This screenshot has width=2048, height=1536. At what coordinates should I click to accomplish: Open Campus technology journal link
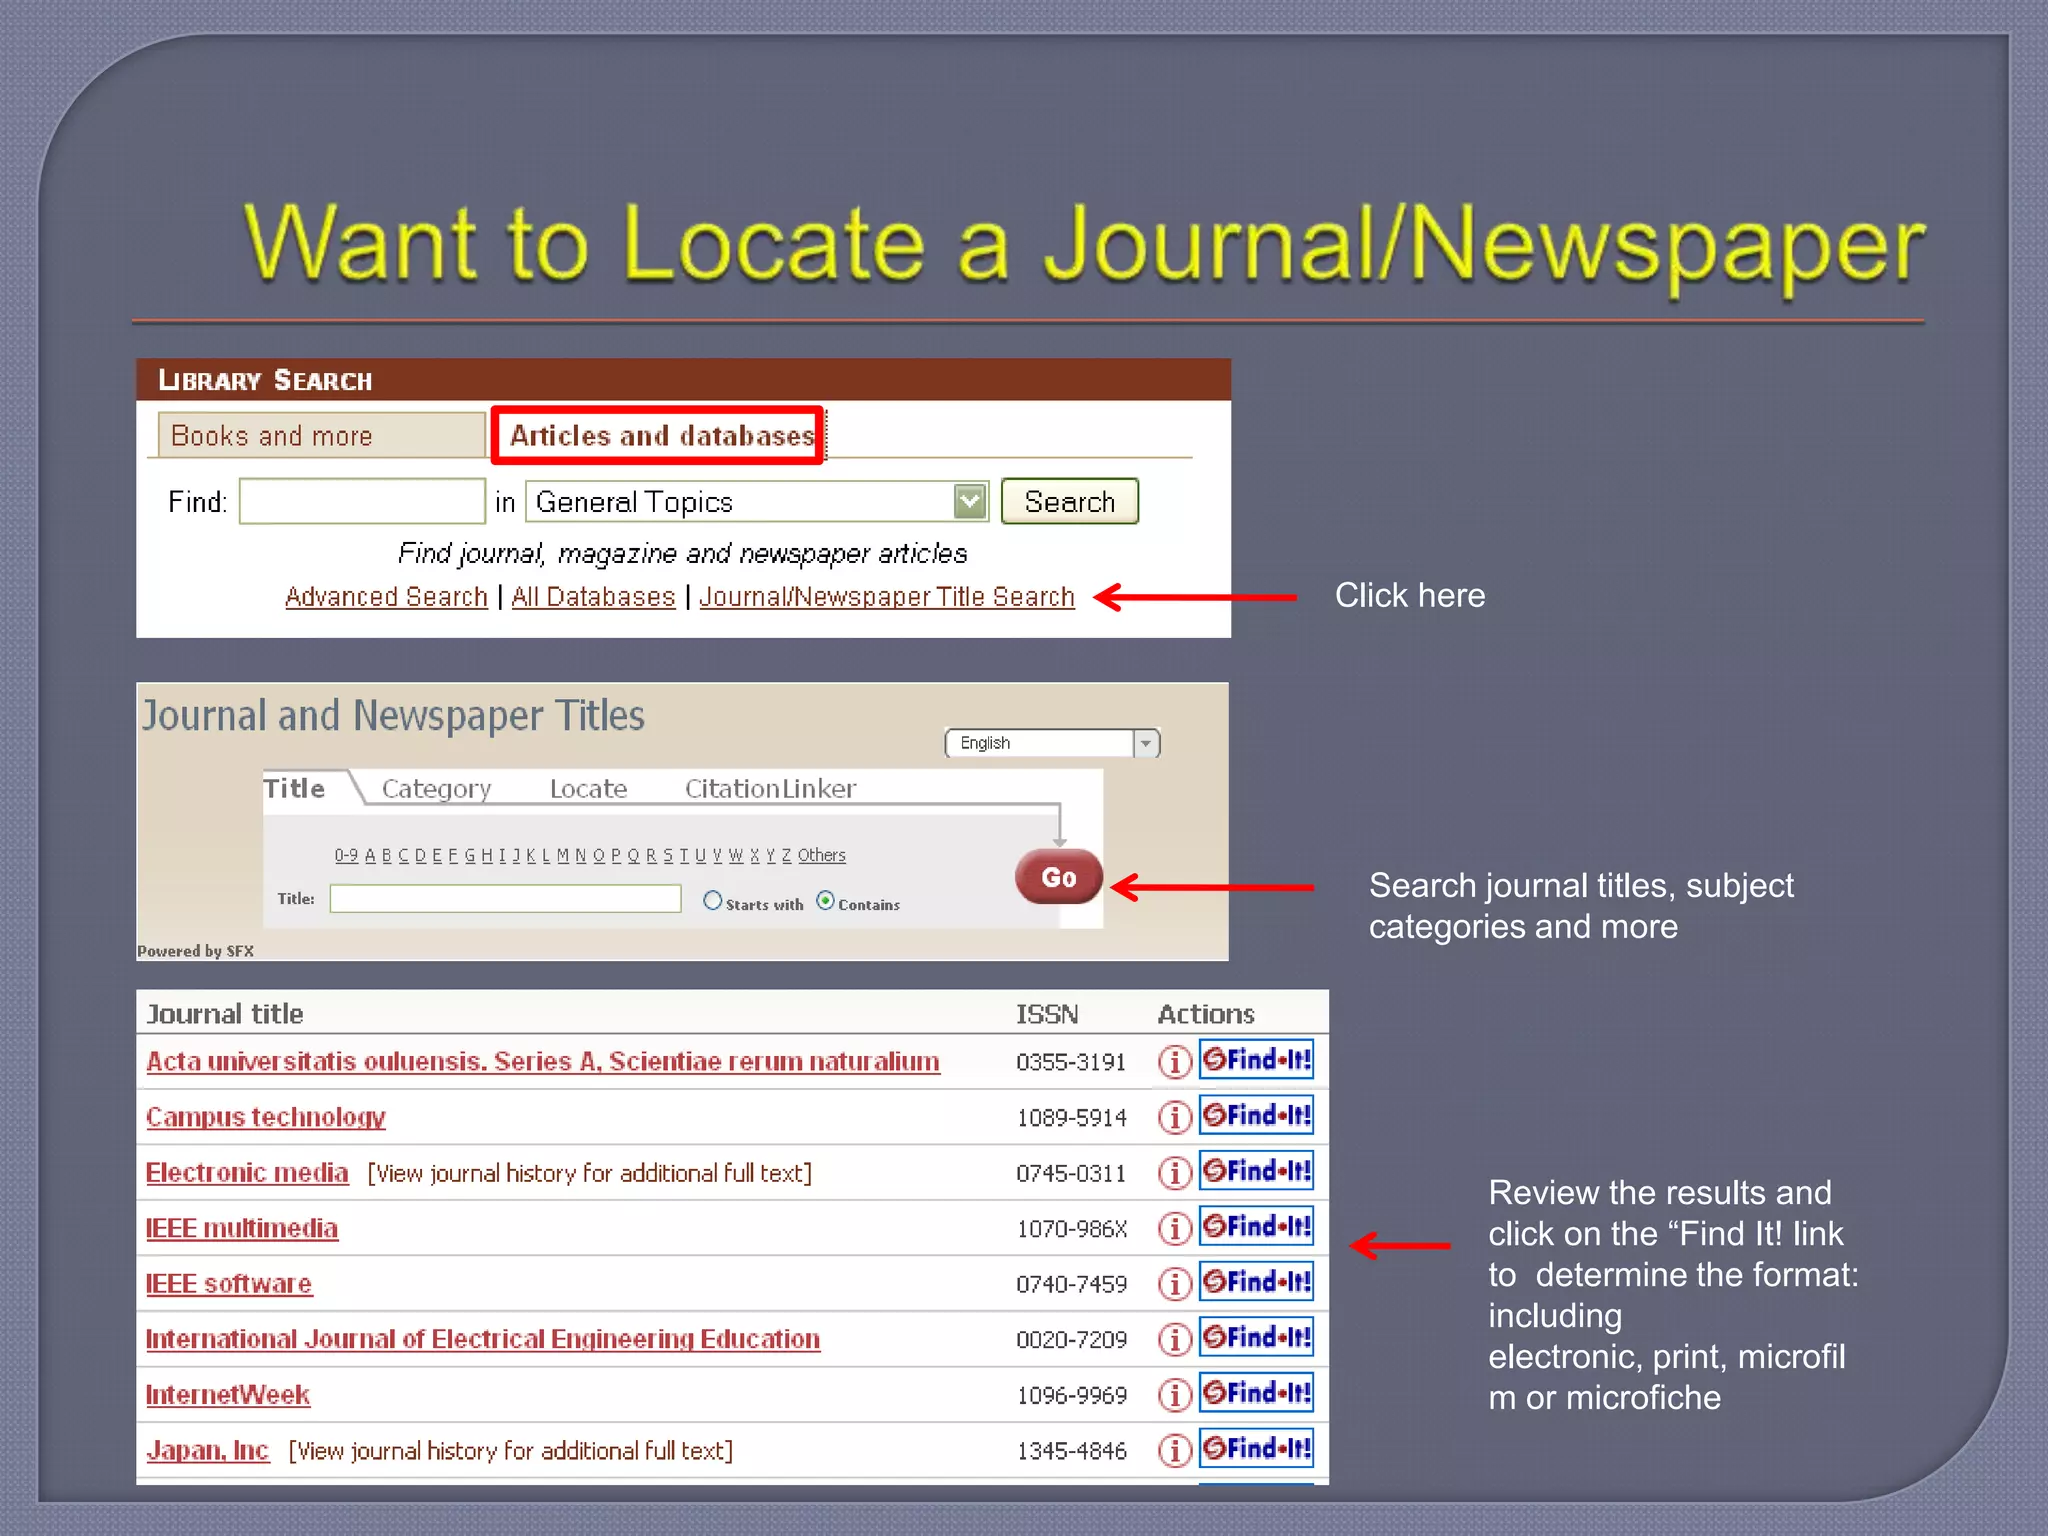tap(266, 1117)
